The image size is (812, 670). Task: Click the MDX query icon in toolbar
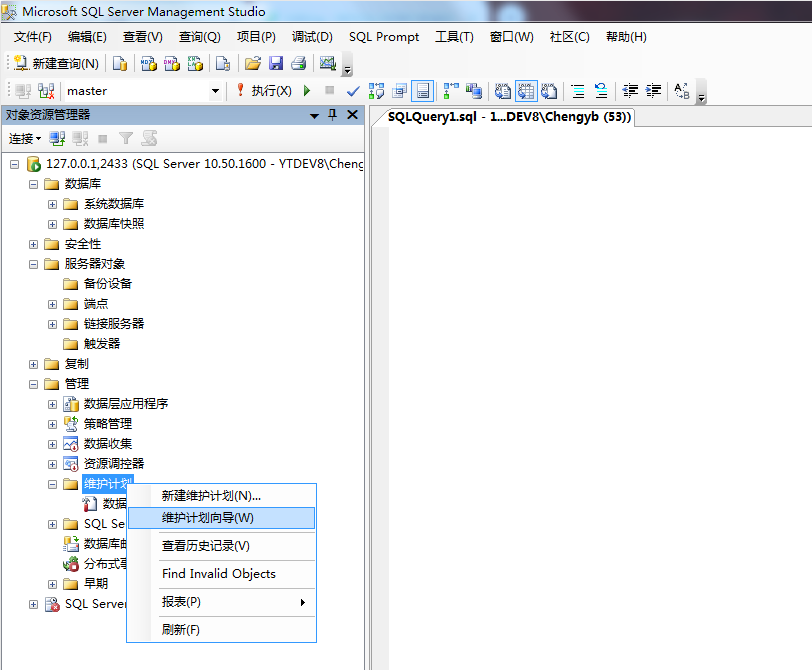click(x=149, y=63)
